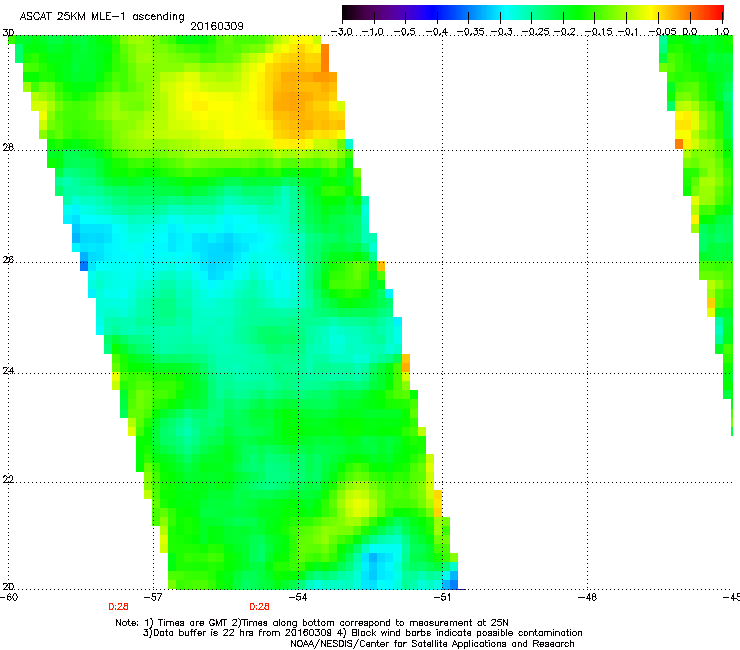740x650 pixels.
Task: Click the -0.2 colorbar label
Action: (x=564, y=32)
